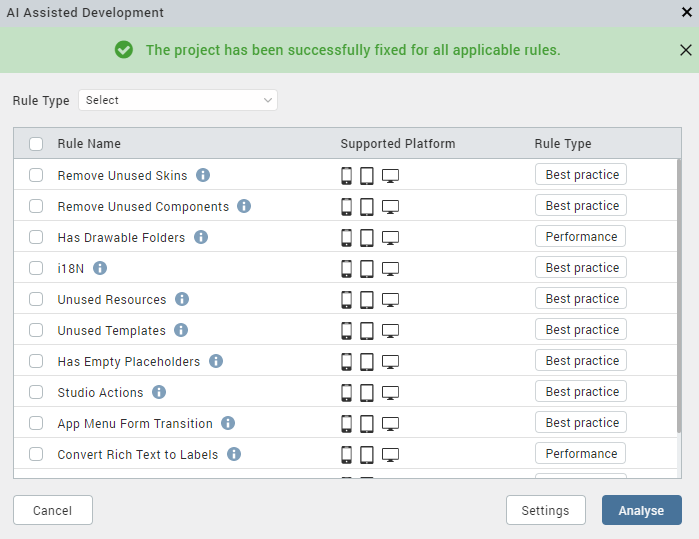Click info icon for Convert Rich Text to Labels
Viewport: 699px width, 539px height.
(234, 454)
